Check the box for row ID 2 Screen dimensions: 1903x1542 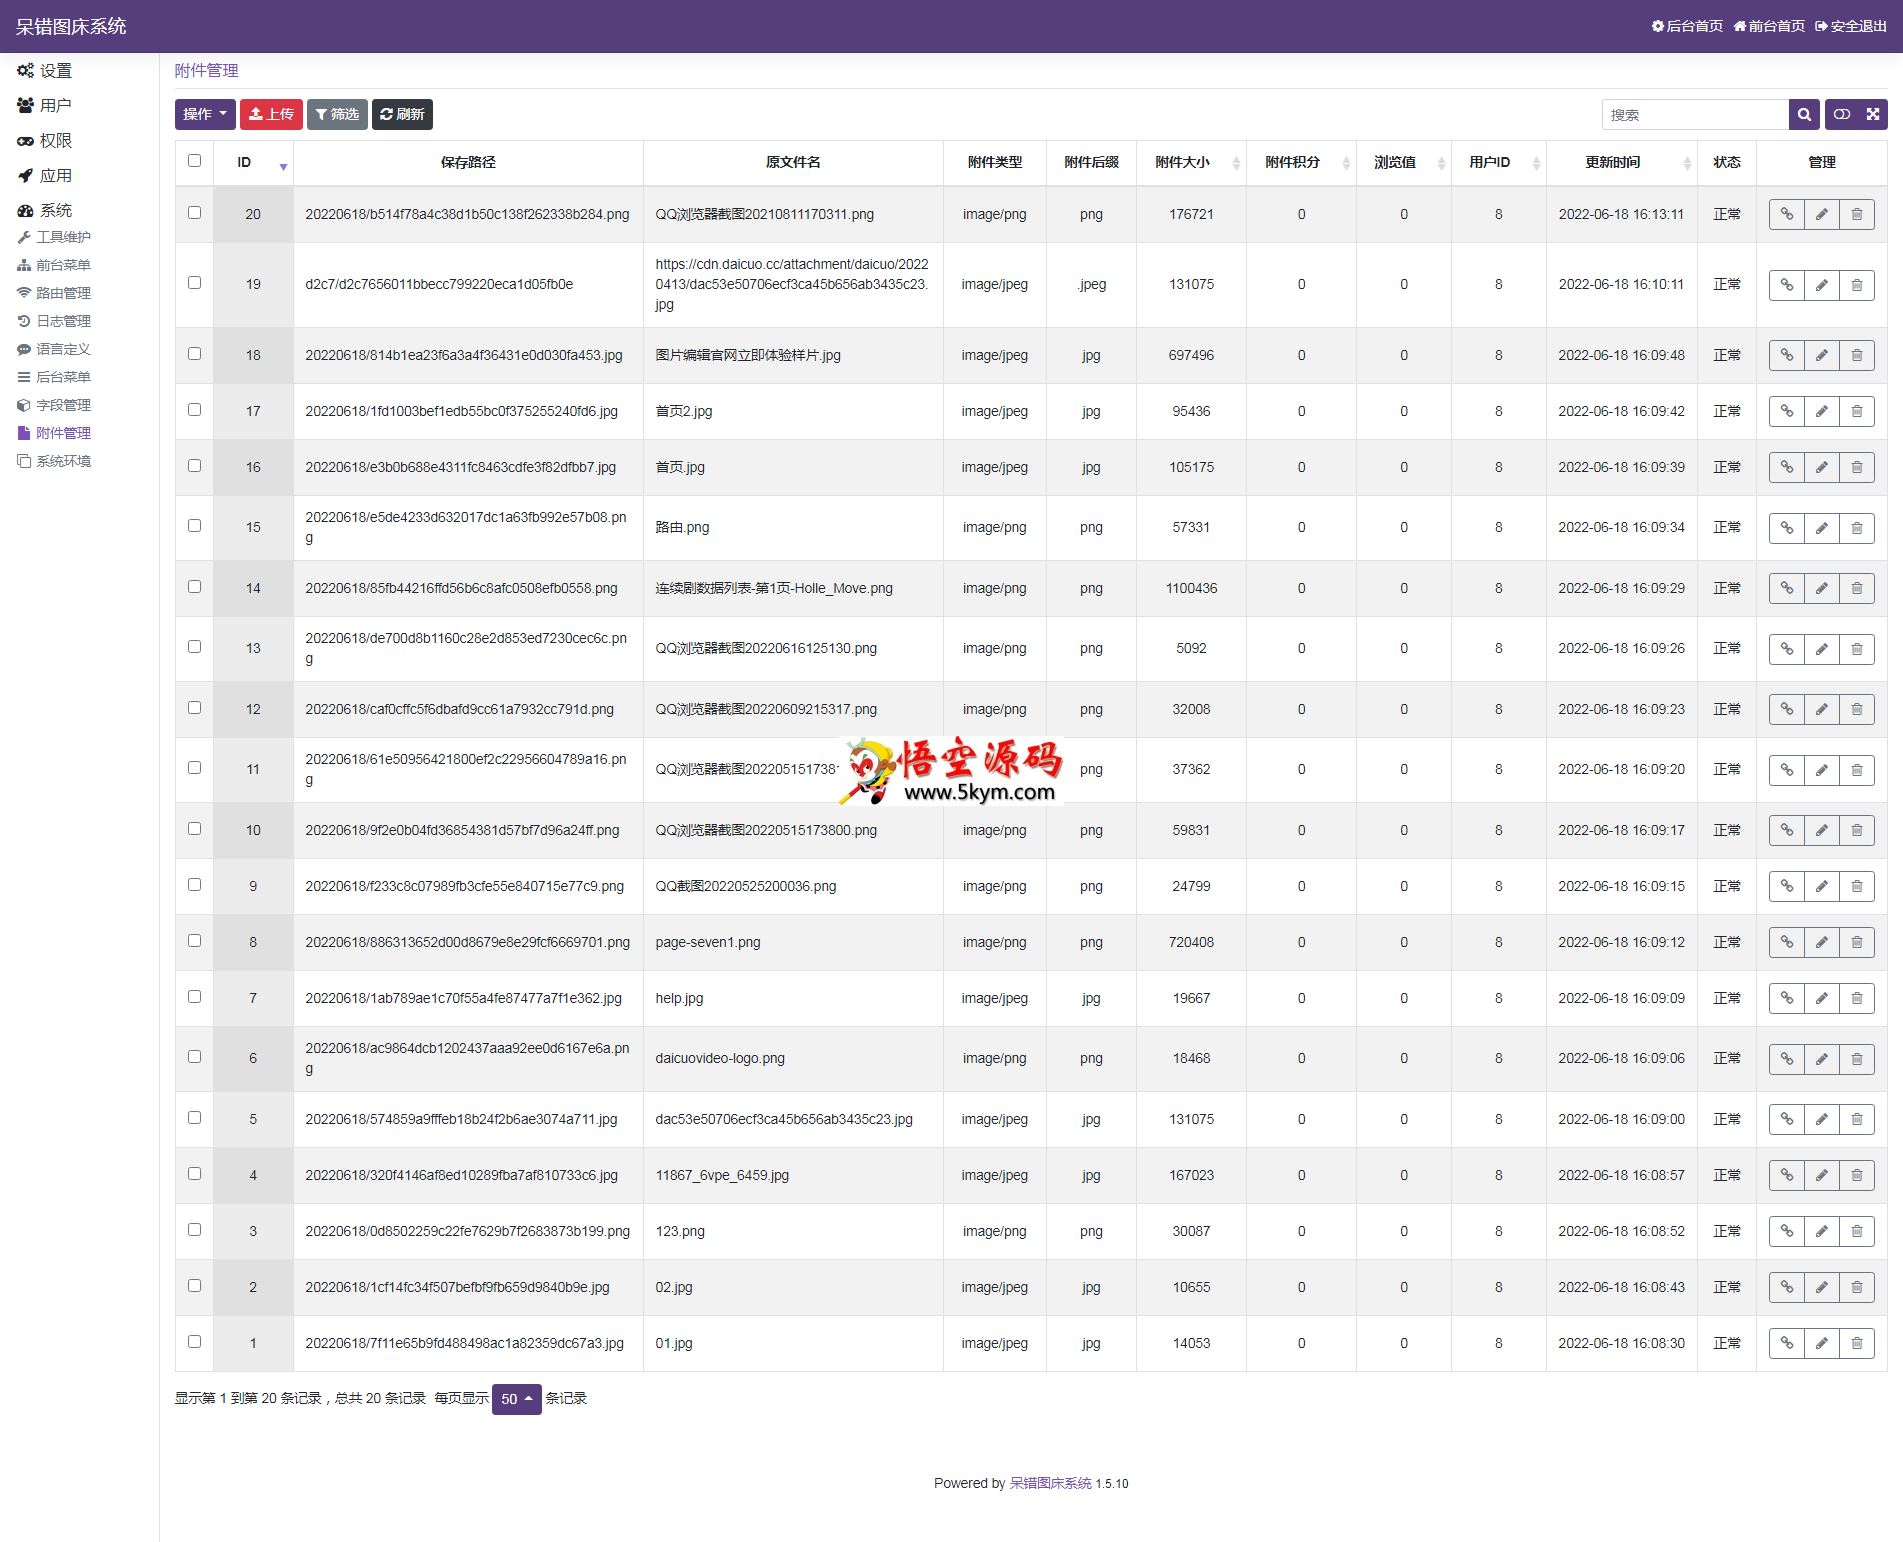194,1285
